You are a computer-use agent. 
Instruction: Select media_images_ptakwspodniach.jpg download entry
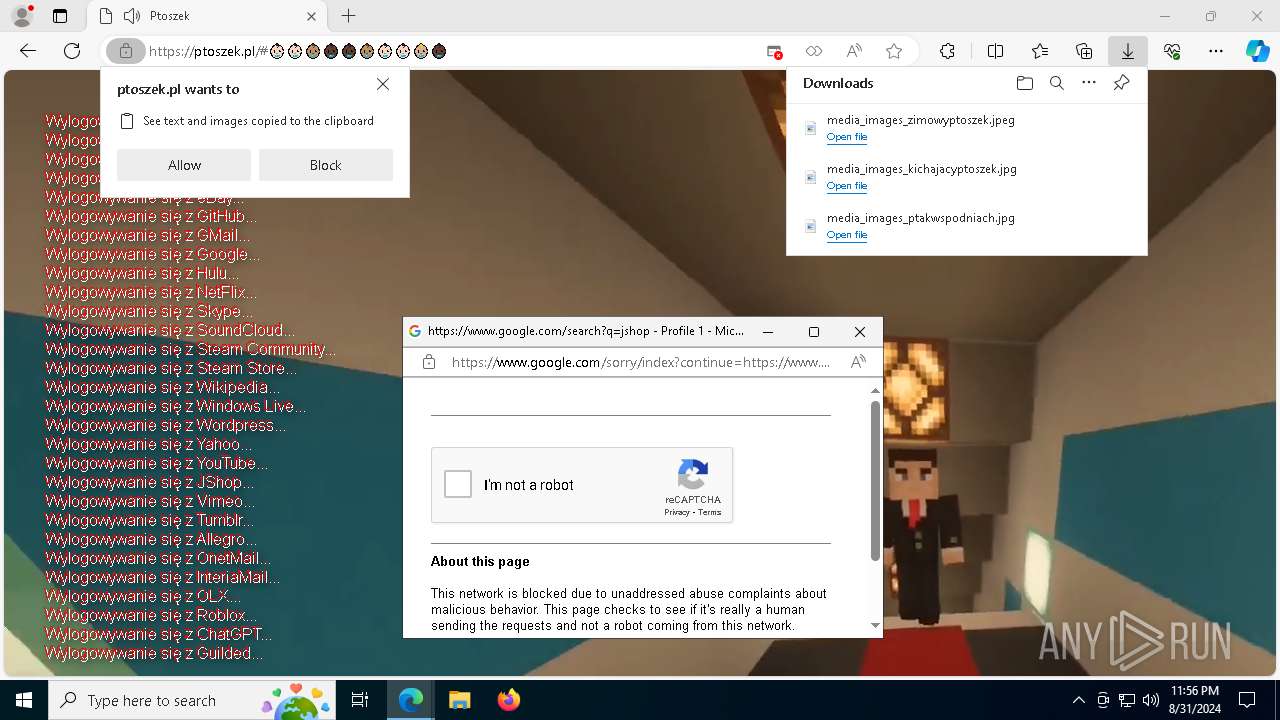click(x=967, y=226)
